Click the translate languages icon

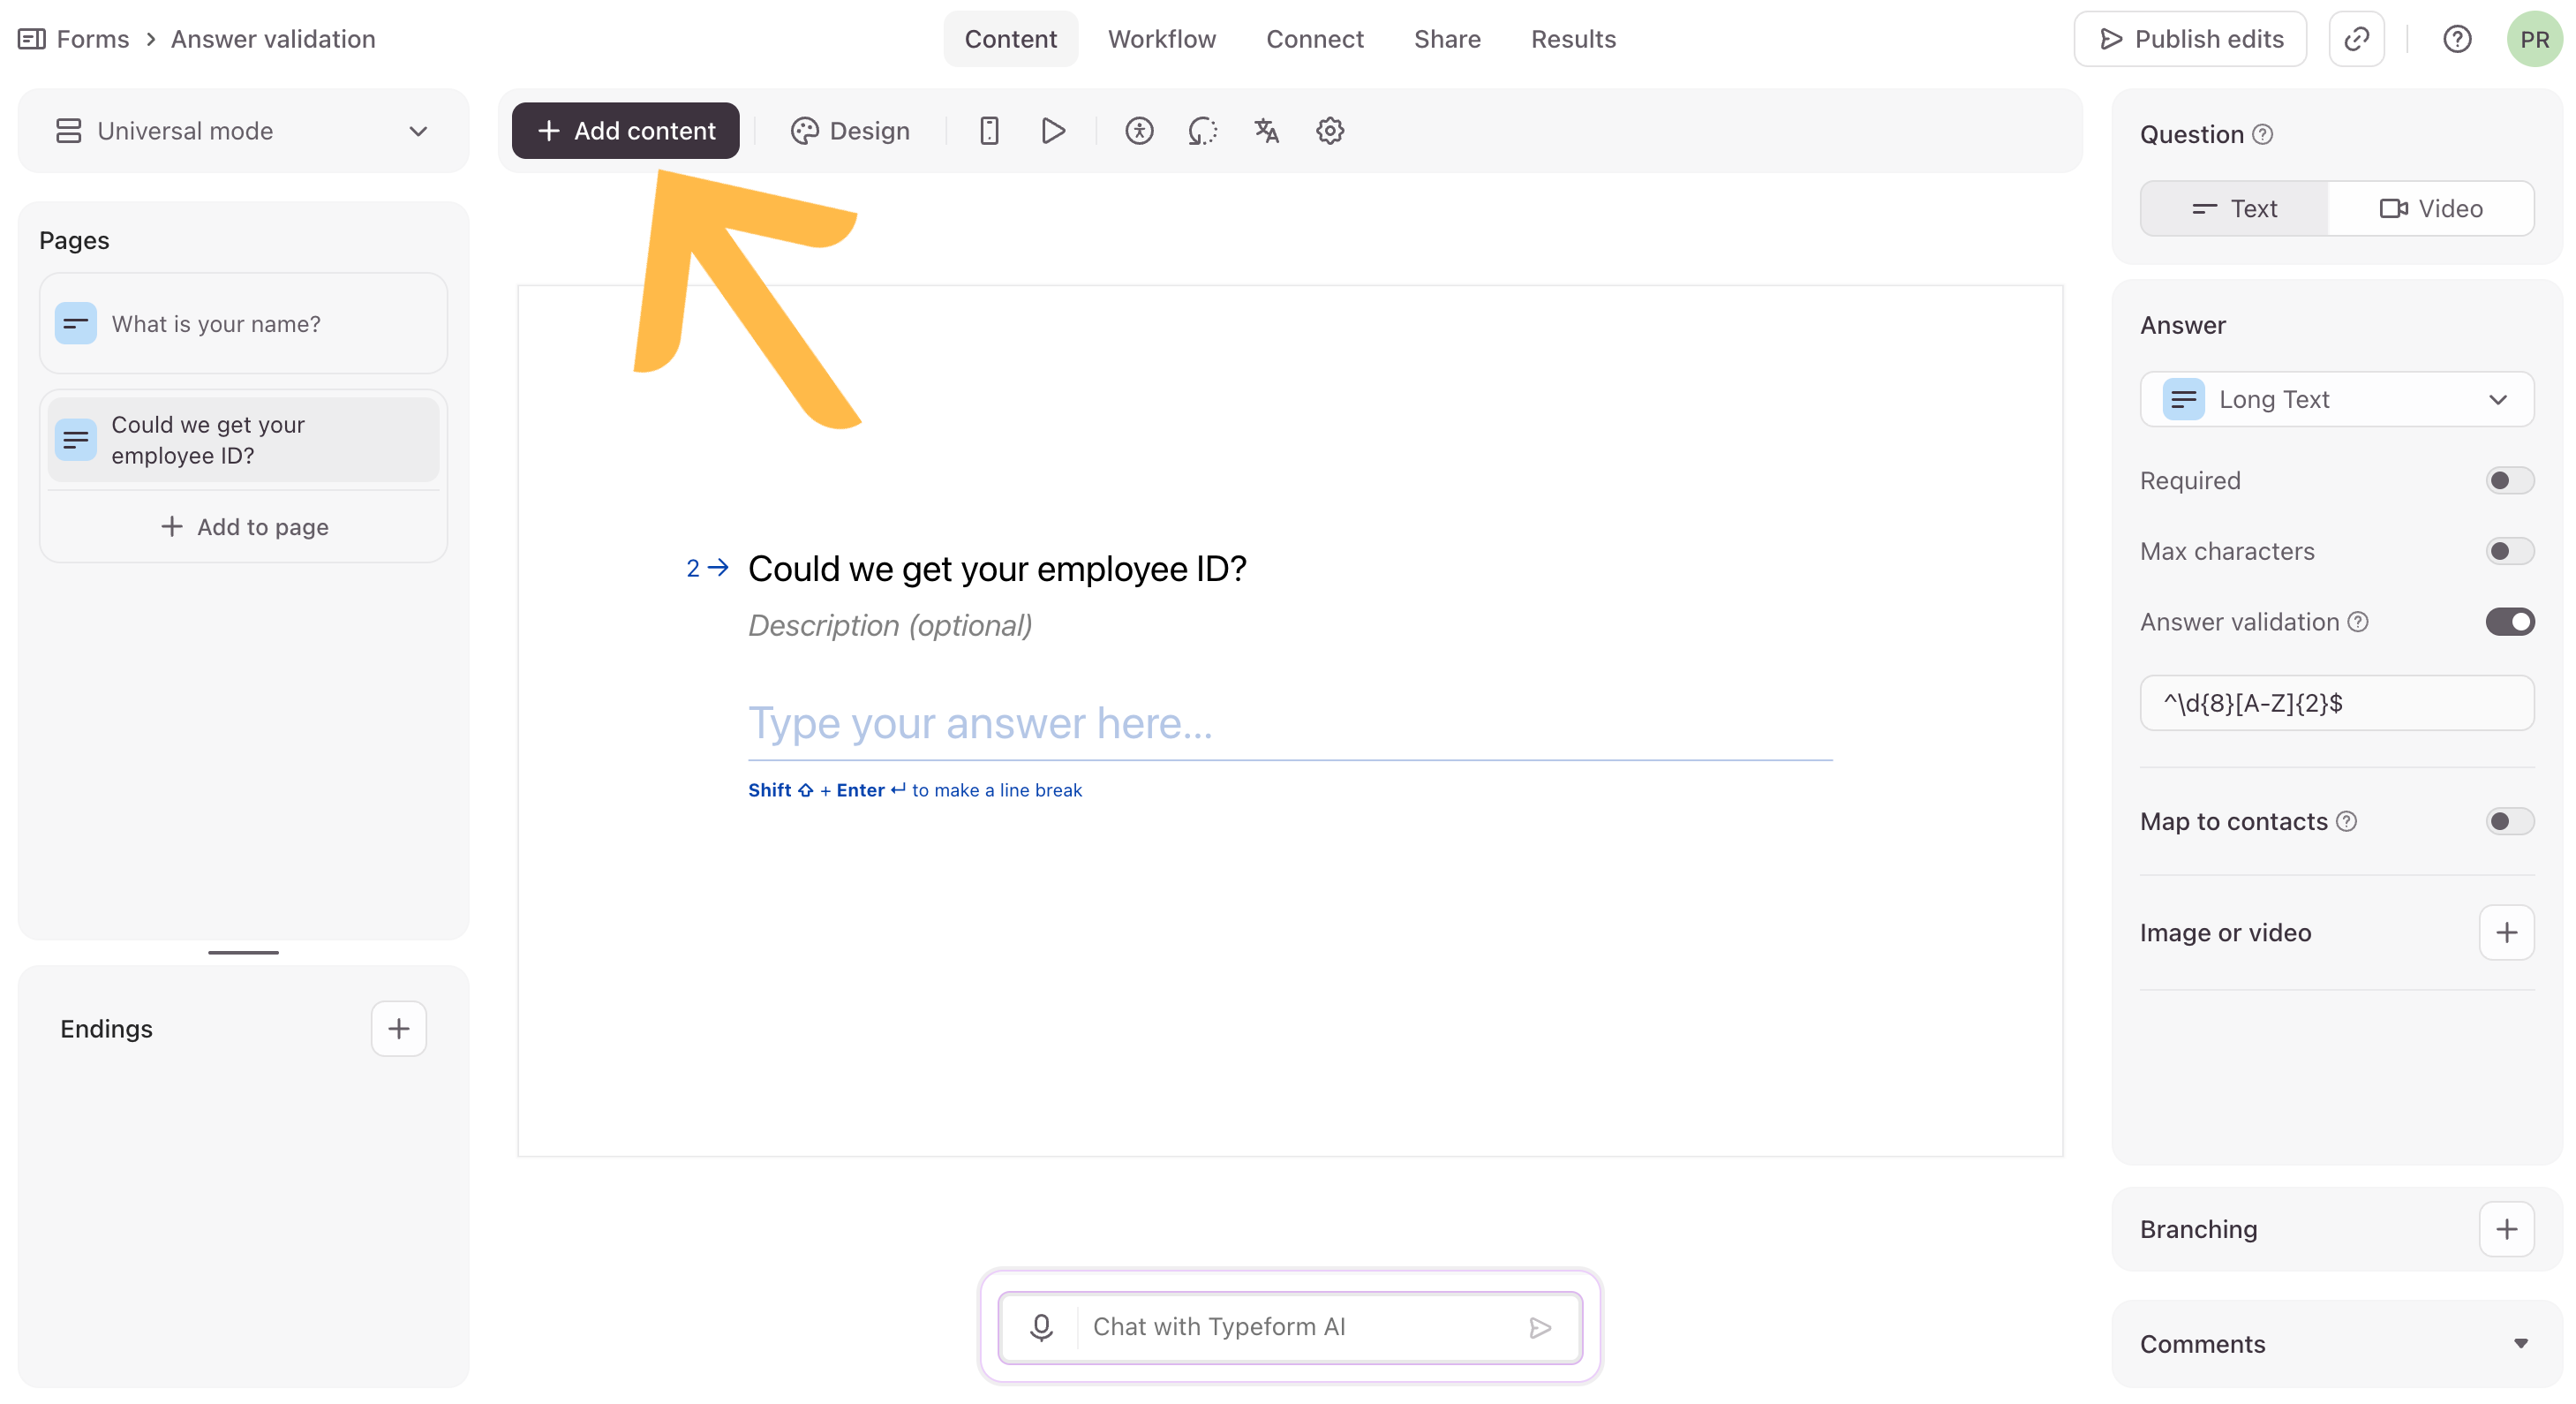coord(1266,131)
